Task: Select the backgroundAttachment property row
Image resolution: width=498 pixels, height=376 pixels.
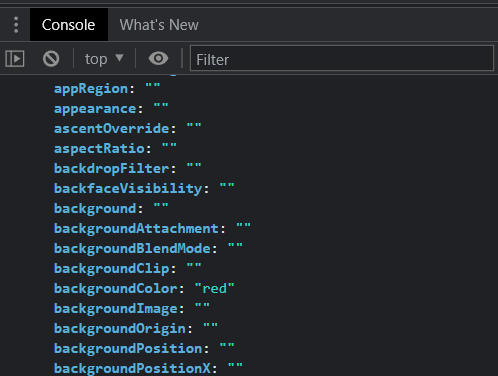Action: [x=152, y=229]
